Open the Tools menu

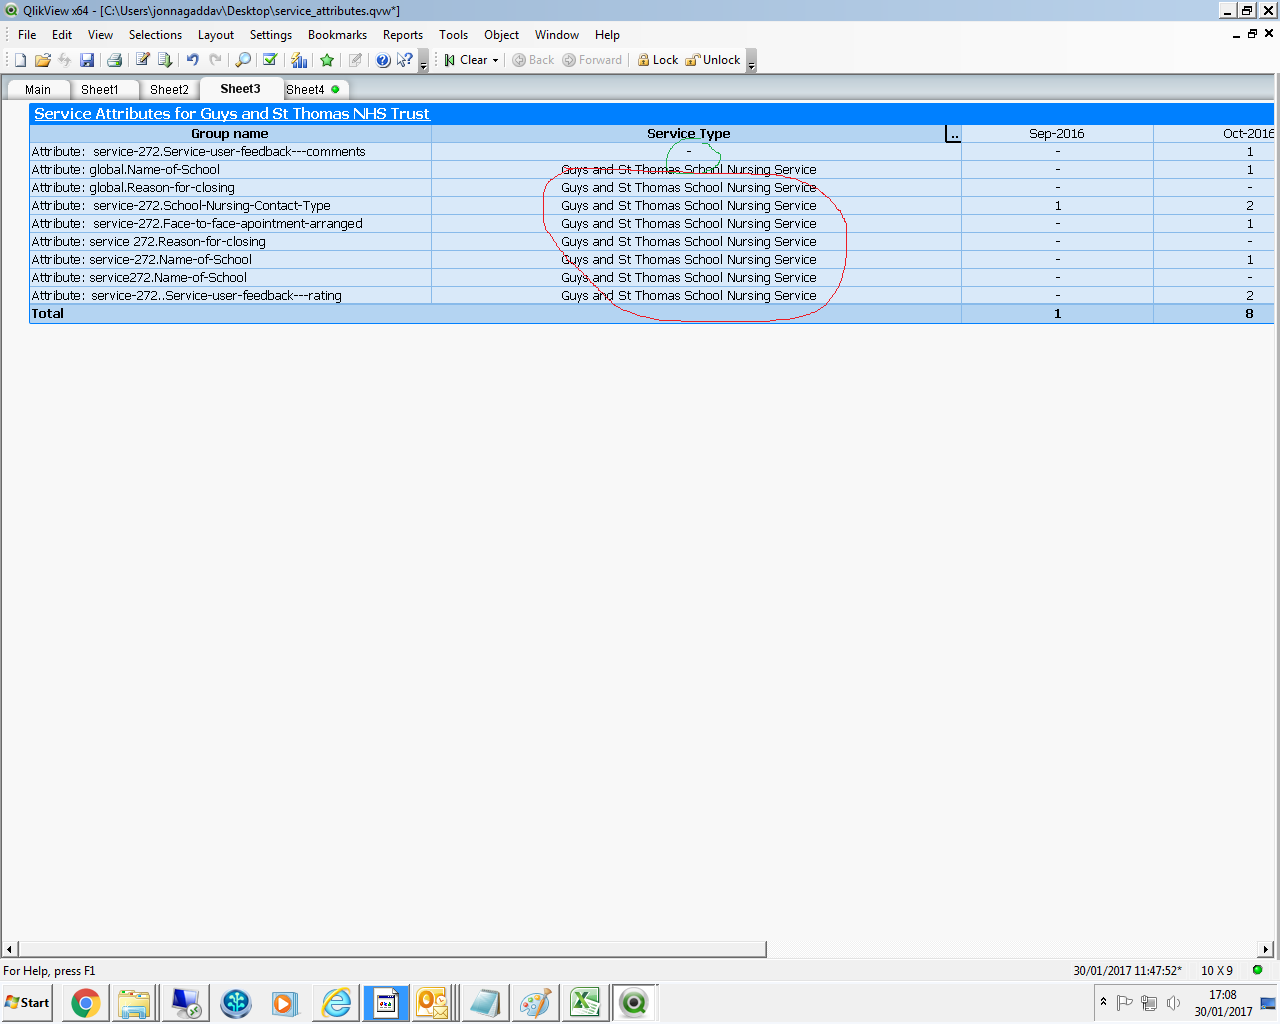(x=453, y=35)
